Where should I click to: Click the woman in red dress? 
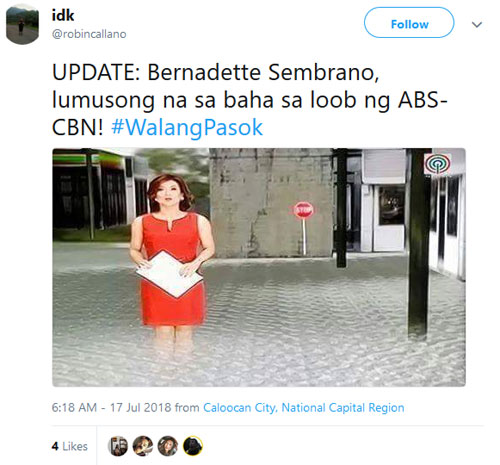click(171, 257)
